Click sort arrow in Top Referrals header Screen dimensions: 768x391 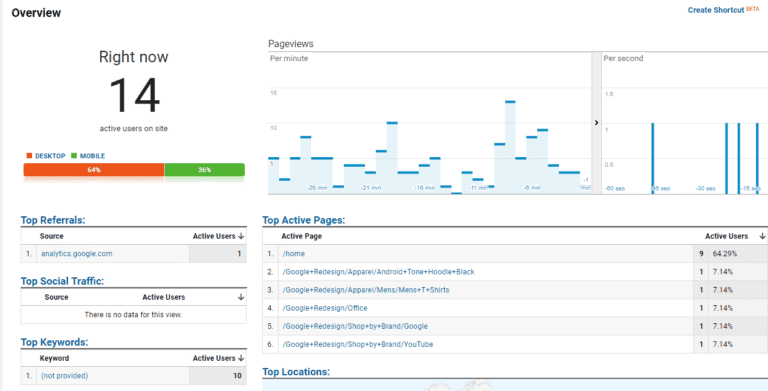pos(241,236)
